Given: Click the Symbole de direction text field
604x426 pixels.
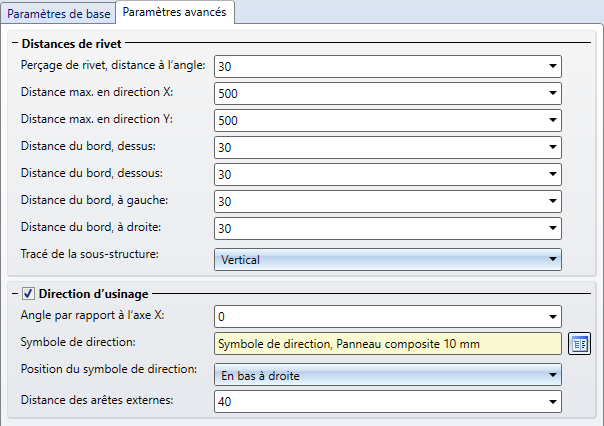Looking at the screenshot, I should point(388,344).
